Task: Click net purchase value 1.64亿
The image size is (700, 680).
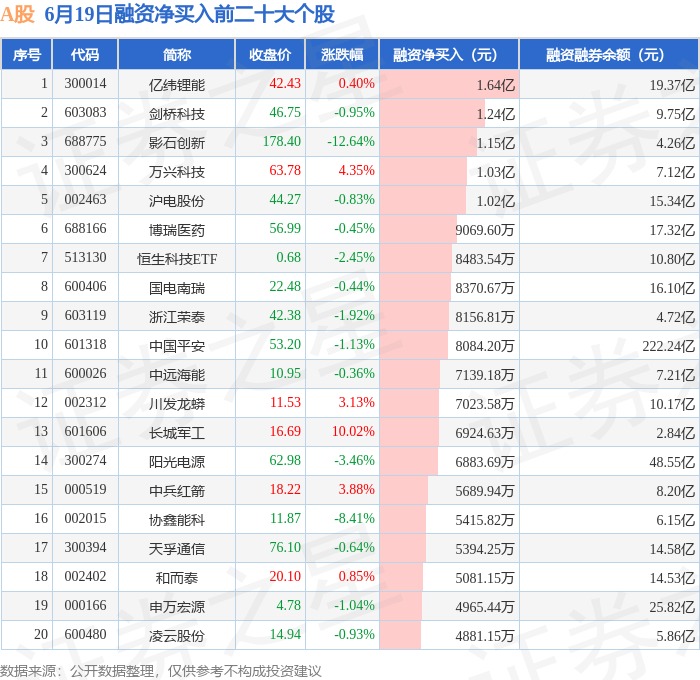Action: tap(496, 84)
